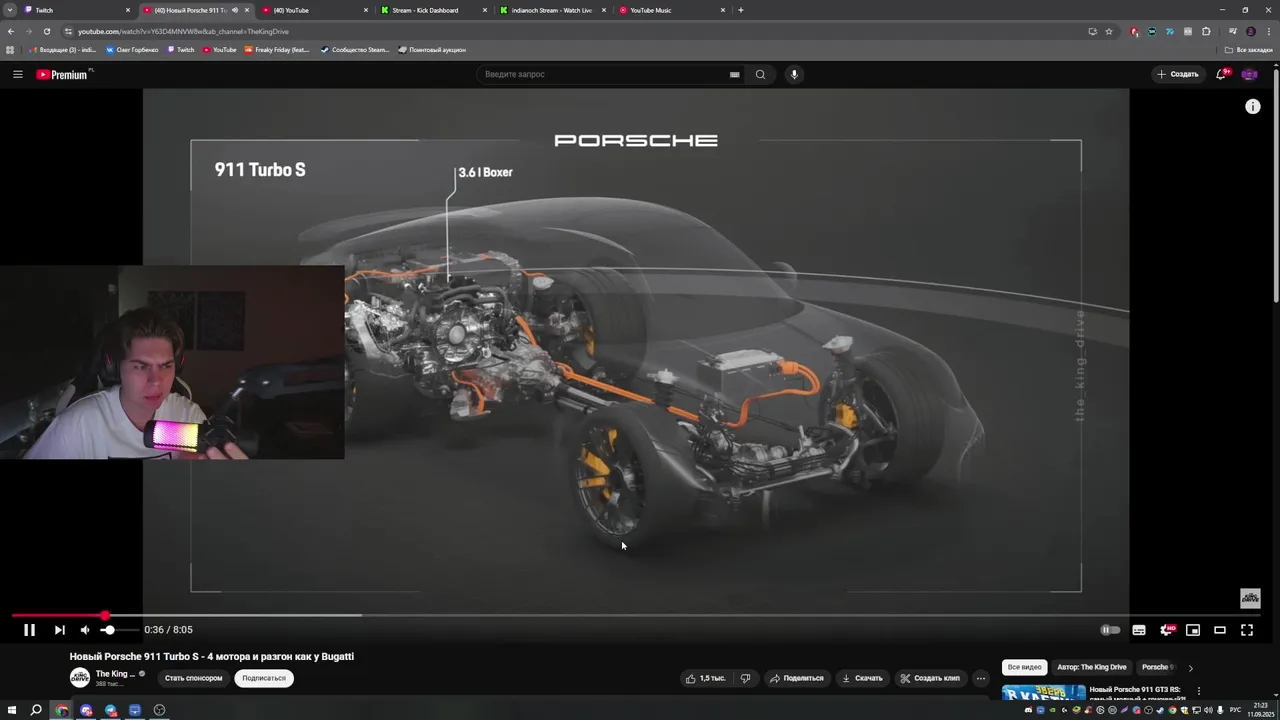Open the Extensions puzzle icon
Image resolution: width=1280 pixels, height=720 pixels.
coord(1206,31)
